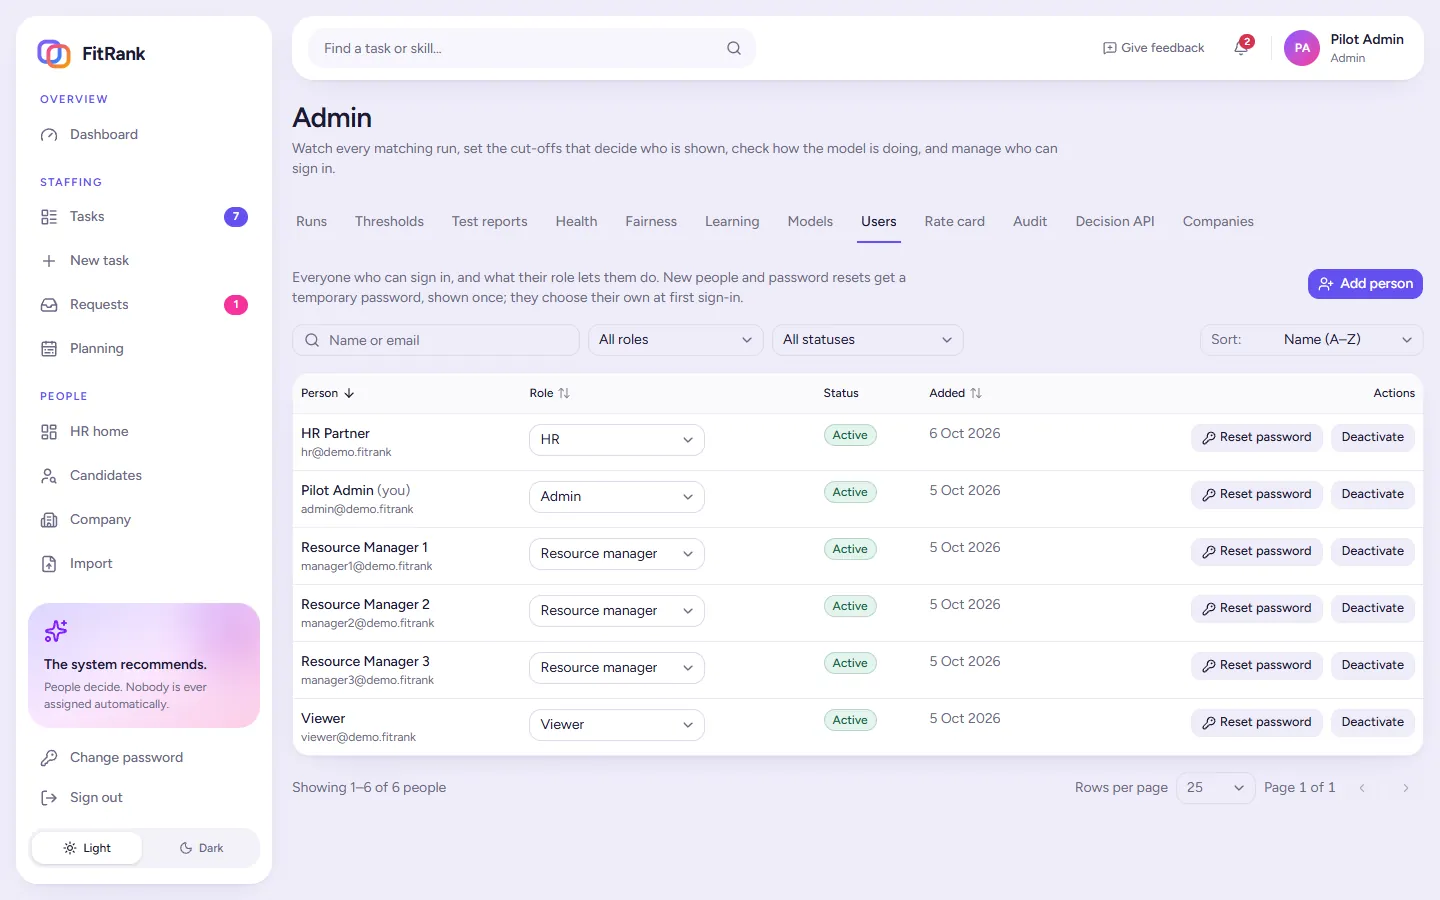Screen dimensions: 1440x900
Task: Open the All statuses filter dropdown
Action: 867,340
